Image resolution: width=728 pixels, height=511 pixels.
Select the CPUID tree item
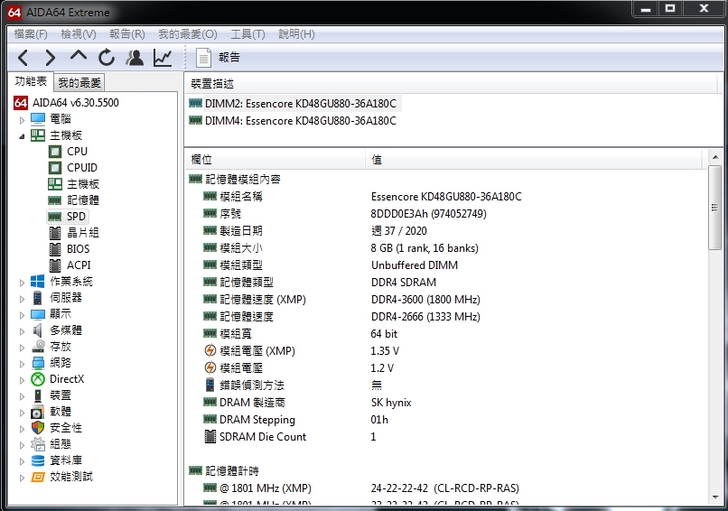point(82,167)
